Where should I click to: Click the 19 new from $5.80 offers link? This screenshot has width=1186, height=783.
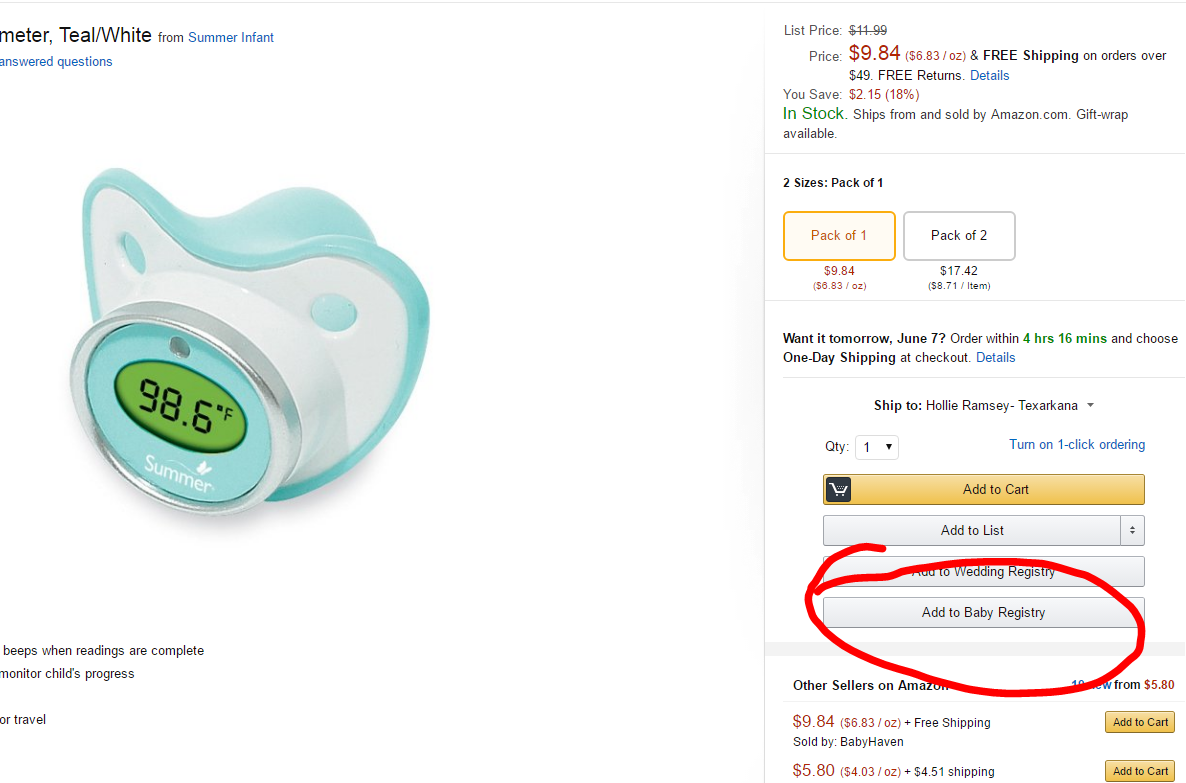(1122, 684)
